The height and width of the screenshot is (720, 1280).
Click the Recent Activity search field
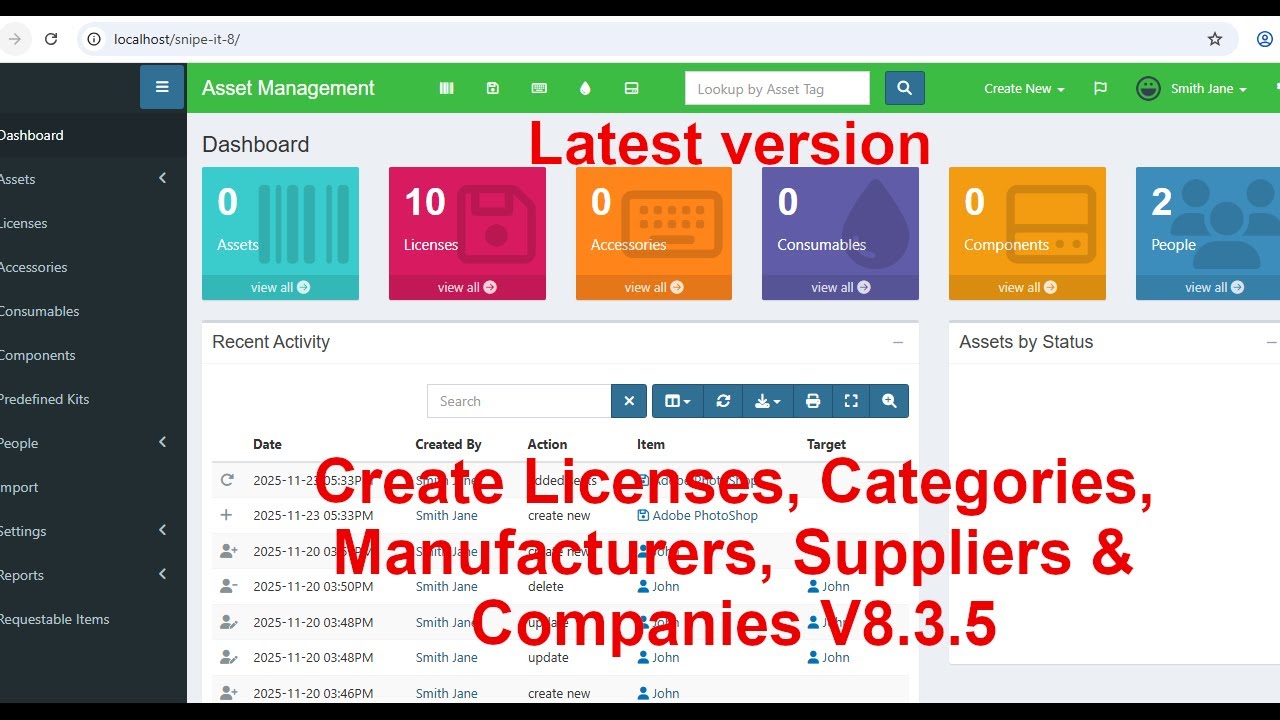tap(519, 401)
